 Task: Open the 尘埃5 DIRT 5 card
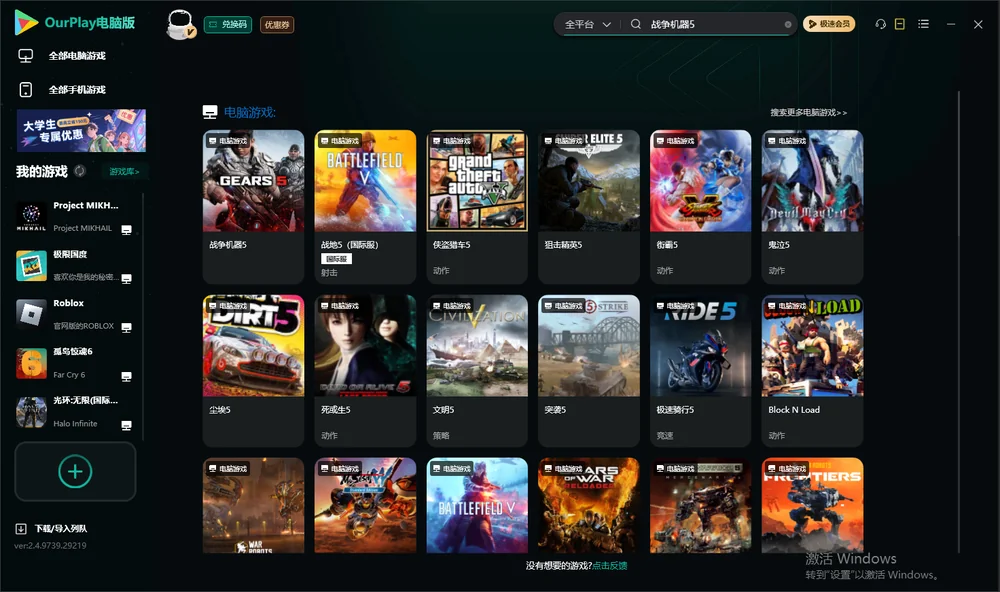click(x=253, y=371)
